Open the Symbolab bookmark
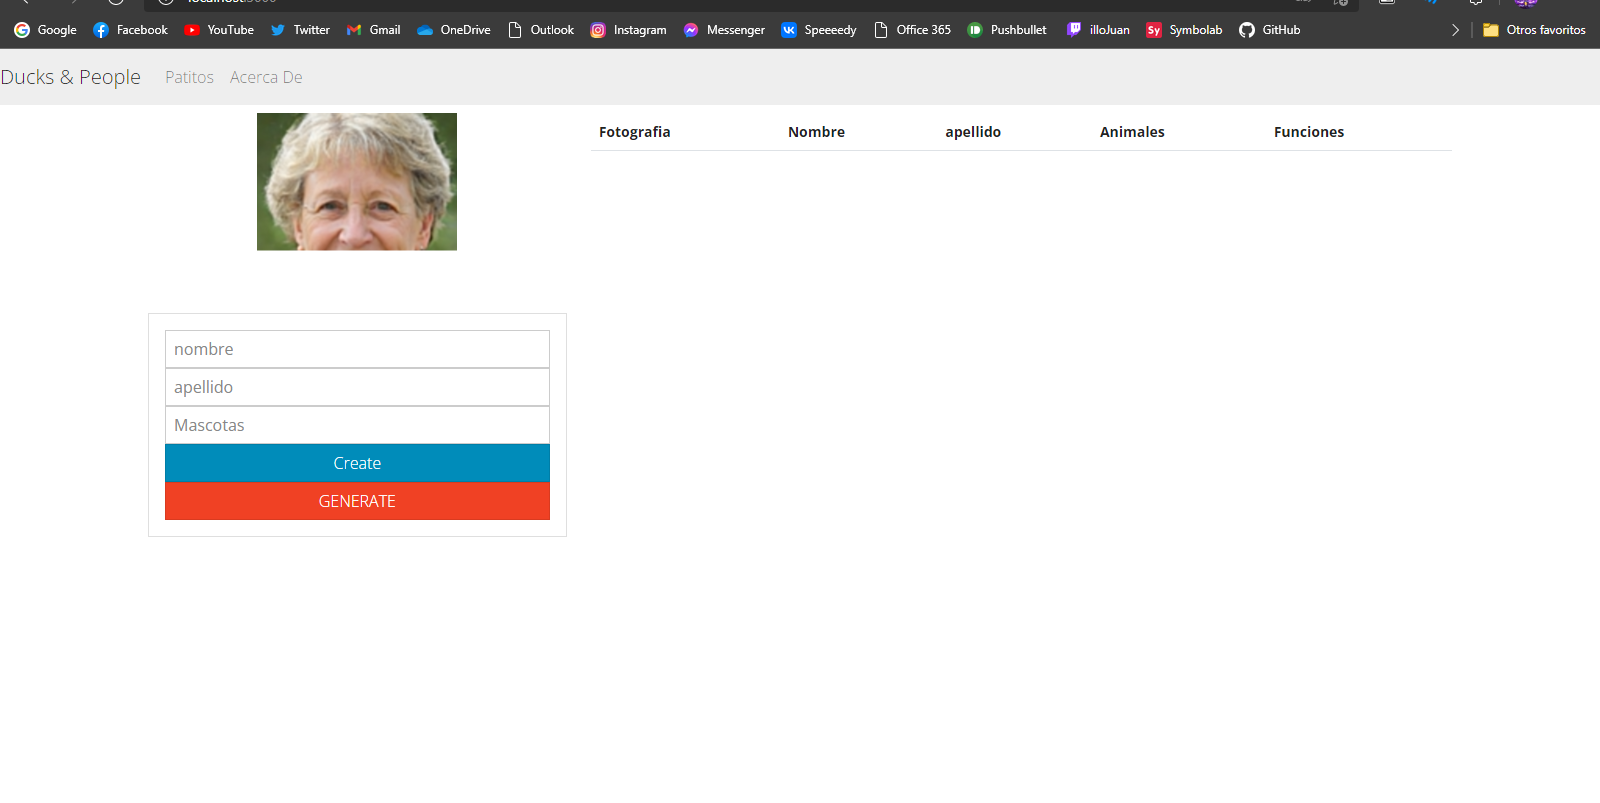This screenshot has height=803, width=1600. tap(1184, 30)
